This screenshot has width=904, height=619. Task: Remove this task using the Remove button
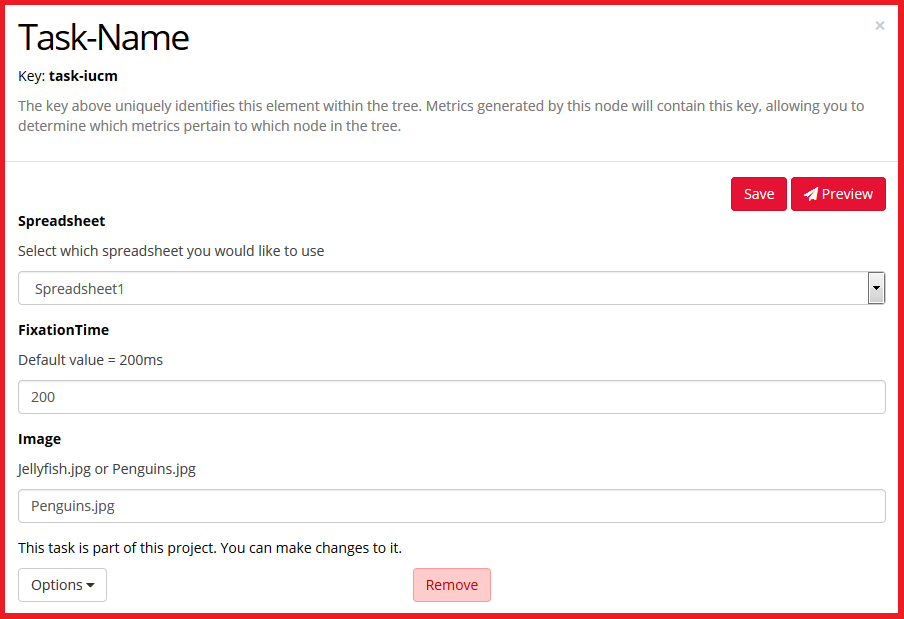[x=451, y=585]
